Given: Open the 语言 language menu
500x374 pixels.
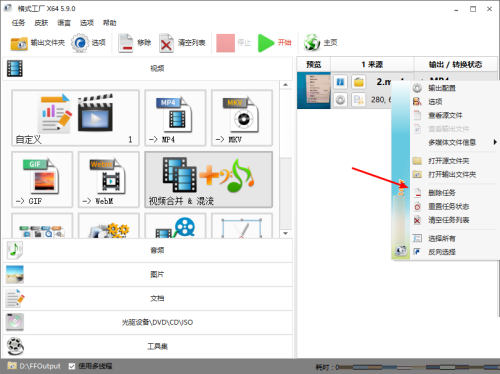Looking at the screenshot, I should tap(64, 23).
